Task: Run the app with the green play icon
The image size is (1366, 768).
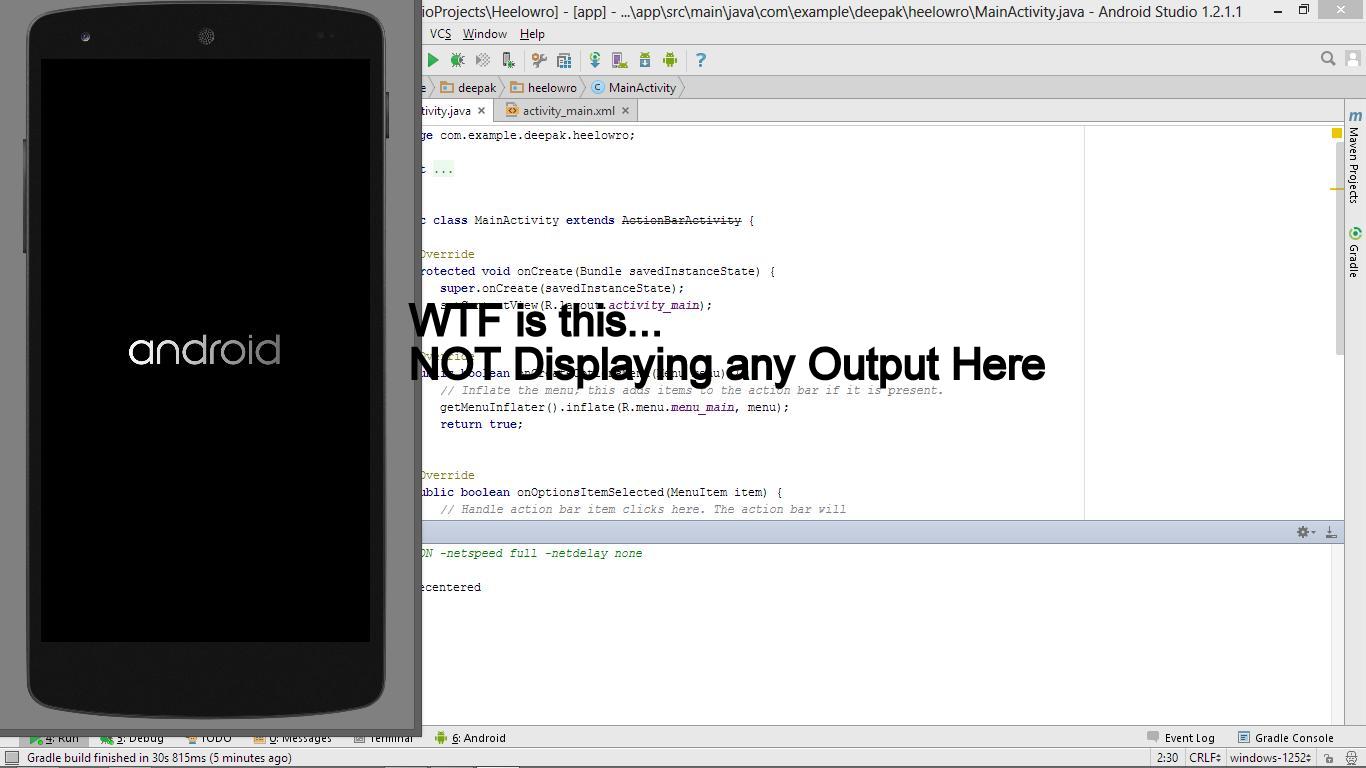Action: pyautogui.click(x=433, y=60)
